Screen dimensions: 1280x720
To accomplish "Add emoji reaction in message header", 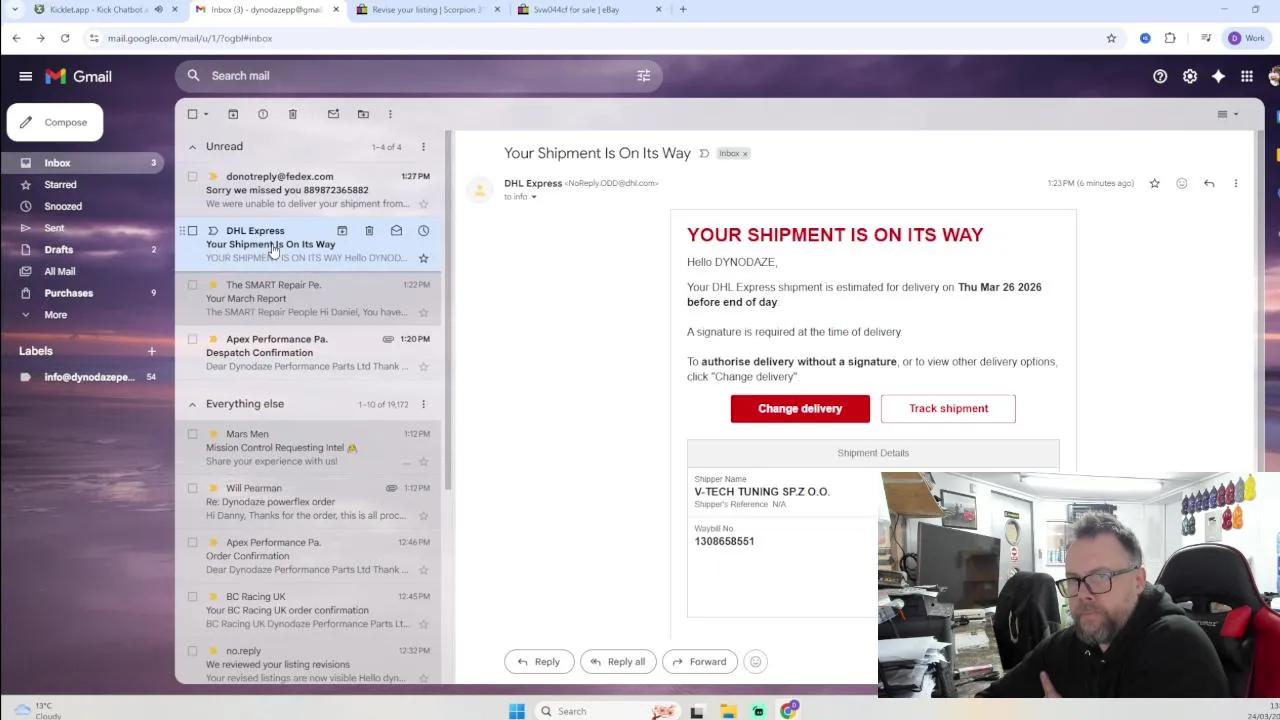I will 1182,183.
